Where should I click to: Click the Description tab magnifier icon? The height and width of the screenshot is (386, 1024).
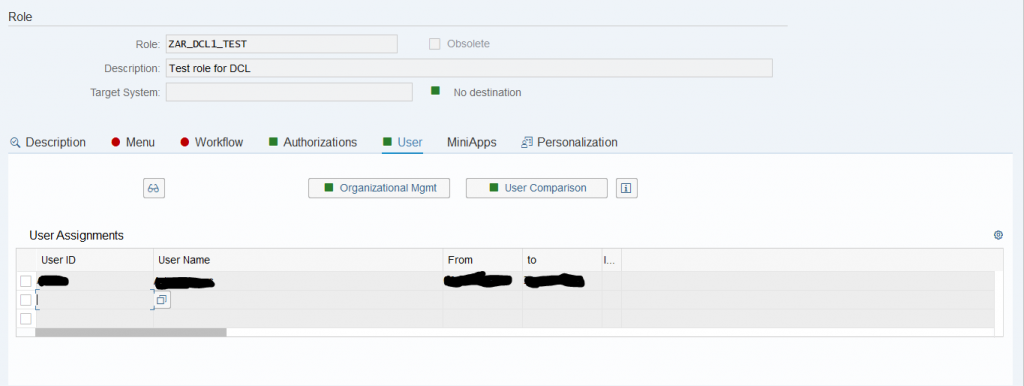point(16,142)
